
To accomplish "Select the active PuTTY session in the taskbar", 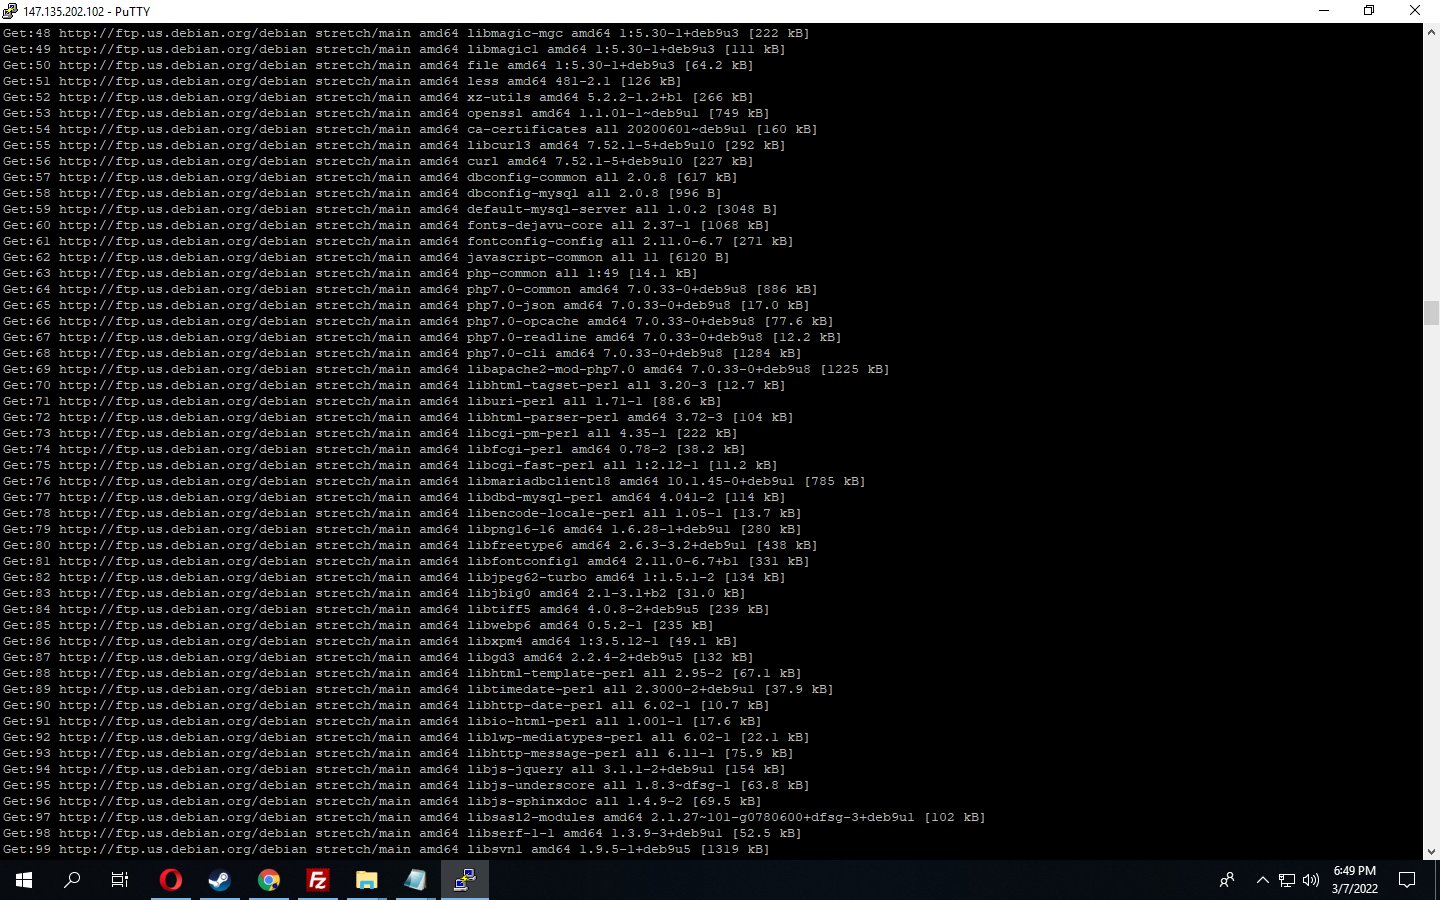I will click(x=464, y=880).
